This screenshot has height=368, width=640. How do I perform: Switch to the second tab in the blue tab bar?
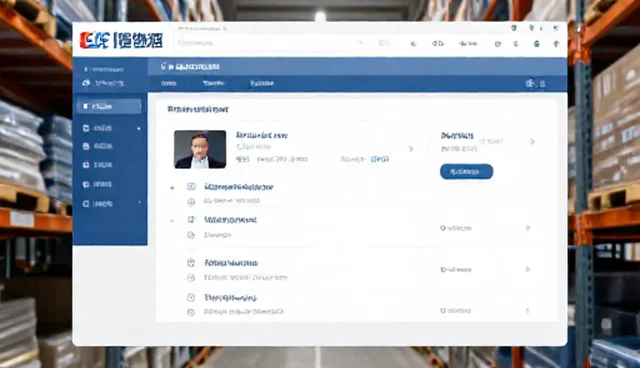click(213, 83)
